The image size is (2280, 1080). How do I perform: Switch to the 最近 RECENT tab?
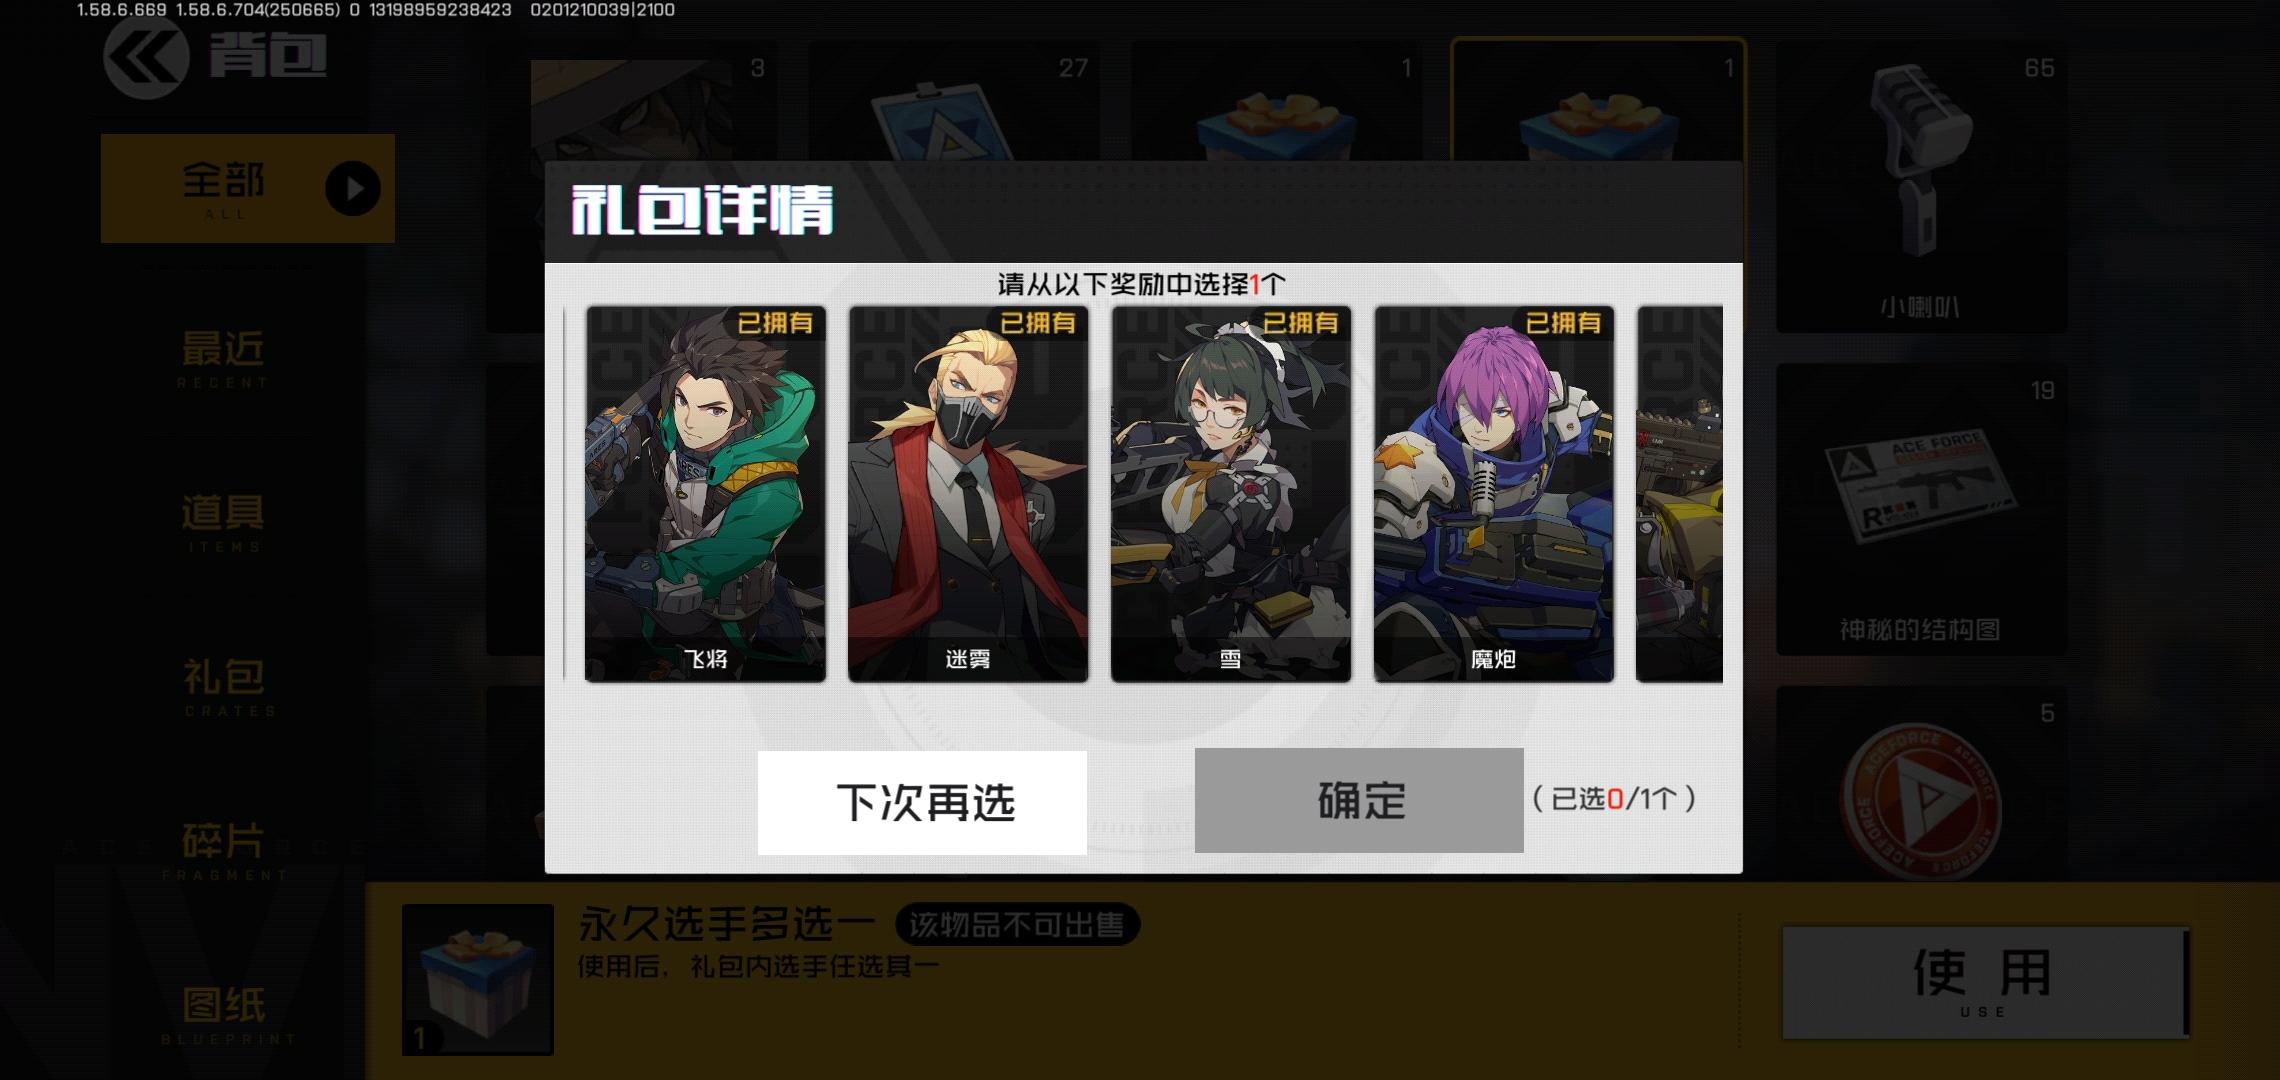click(x=223, y=358)
